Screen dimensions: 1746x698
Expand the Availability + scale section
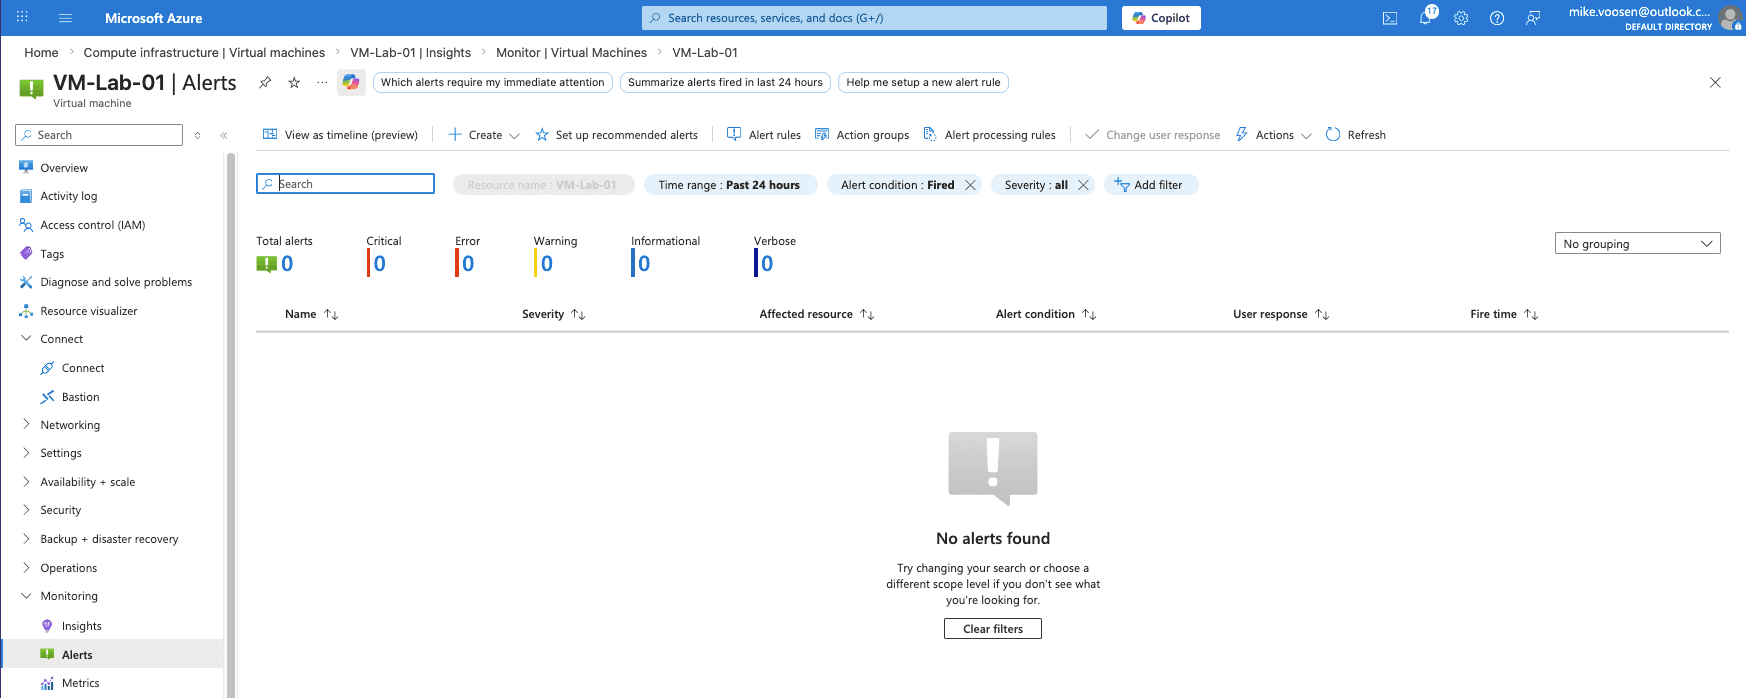tap(26, 482)
